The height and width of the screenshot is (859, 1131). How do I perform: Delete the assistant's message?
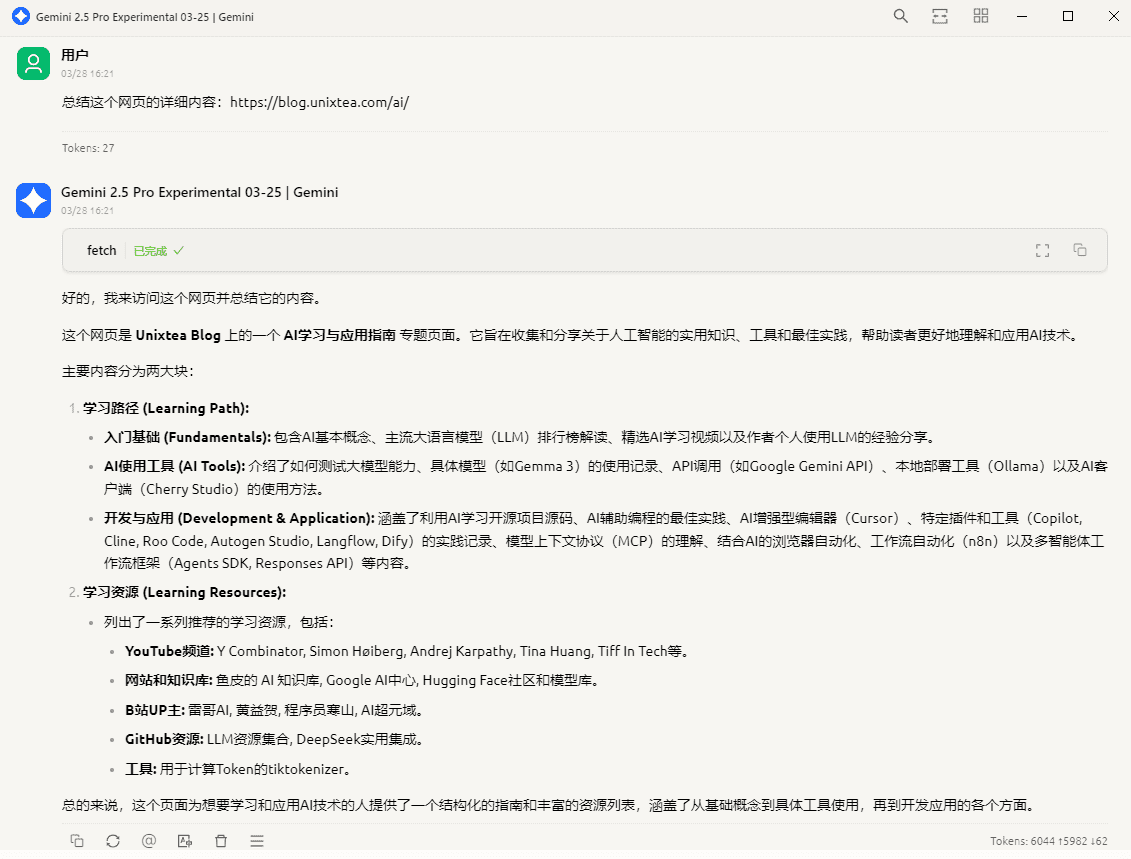[221, 841]
